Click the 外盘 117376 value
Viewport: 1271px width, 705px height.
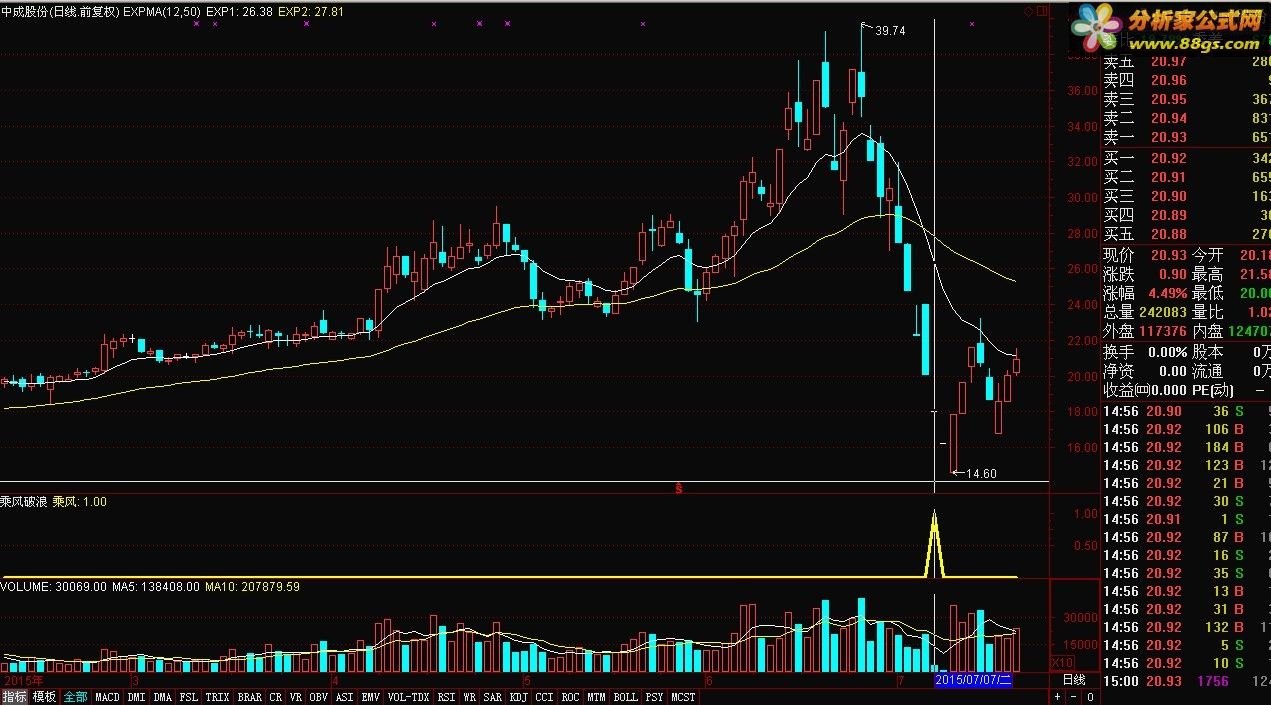click(x=1163, y=330)
